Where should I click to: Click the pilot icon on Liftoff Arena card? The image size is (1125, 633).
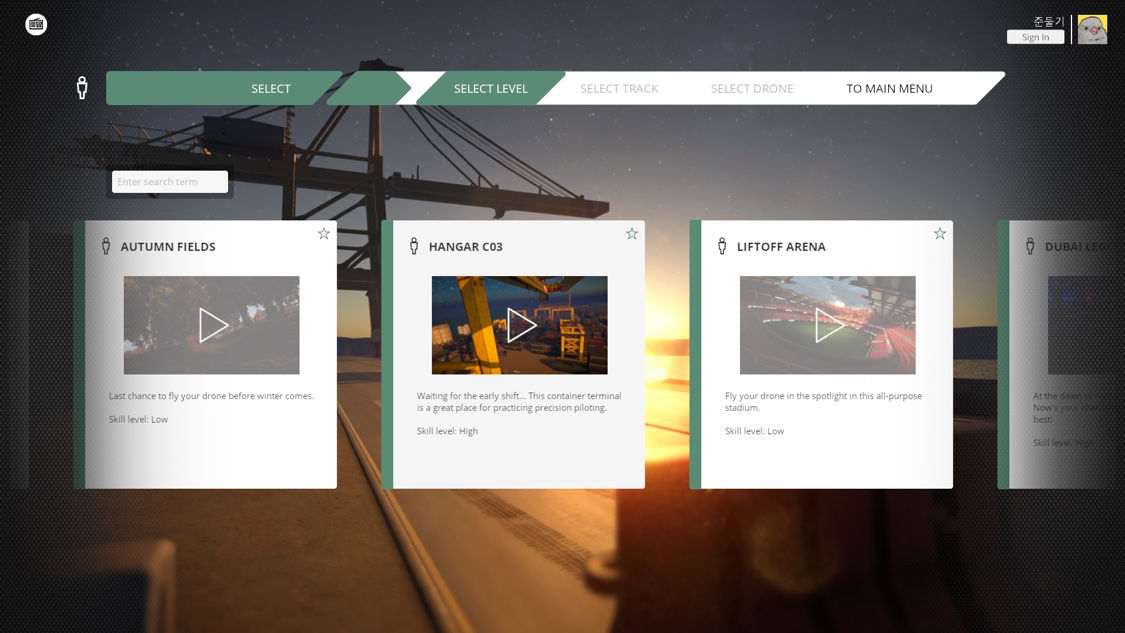pyautogui.click(x=722, y=246)
